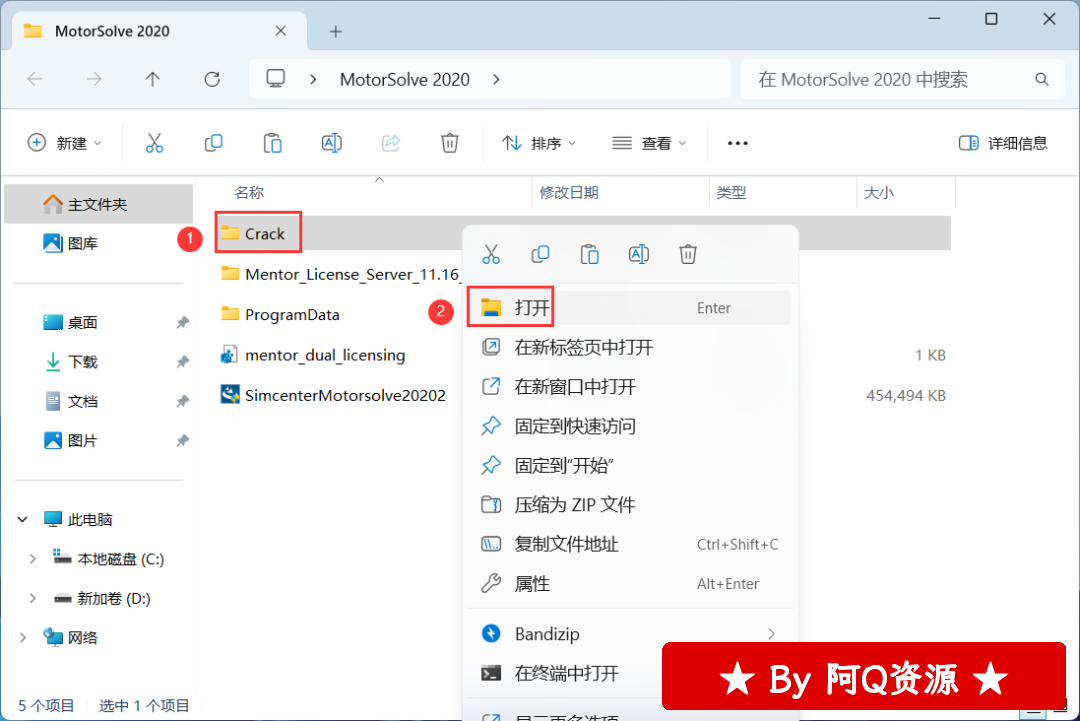Choose 固定到"开始" in the context menu
The image size is (1080, 721).
tap(630, 466)
